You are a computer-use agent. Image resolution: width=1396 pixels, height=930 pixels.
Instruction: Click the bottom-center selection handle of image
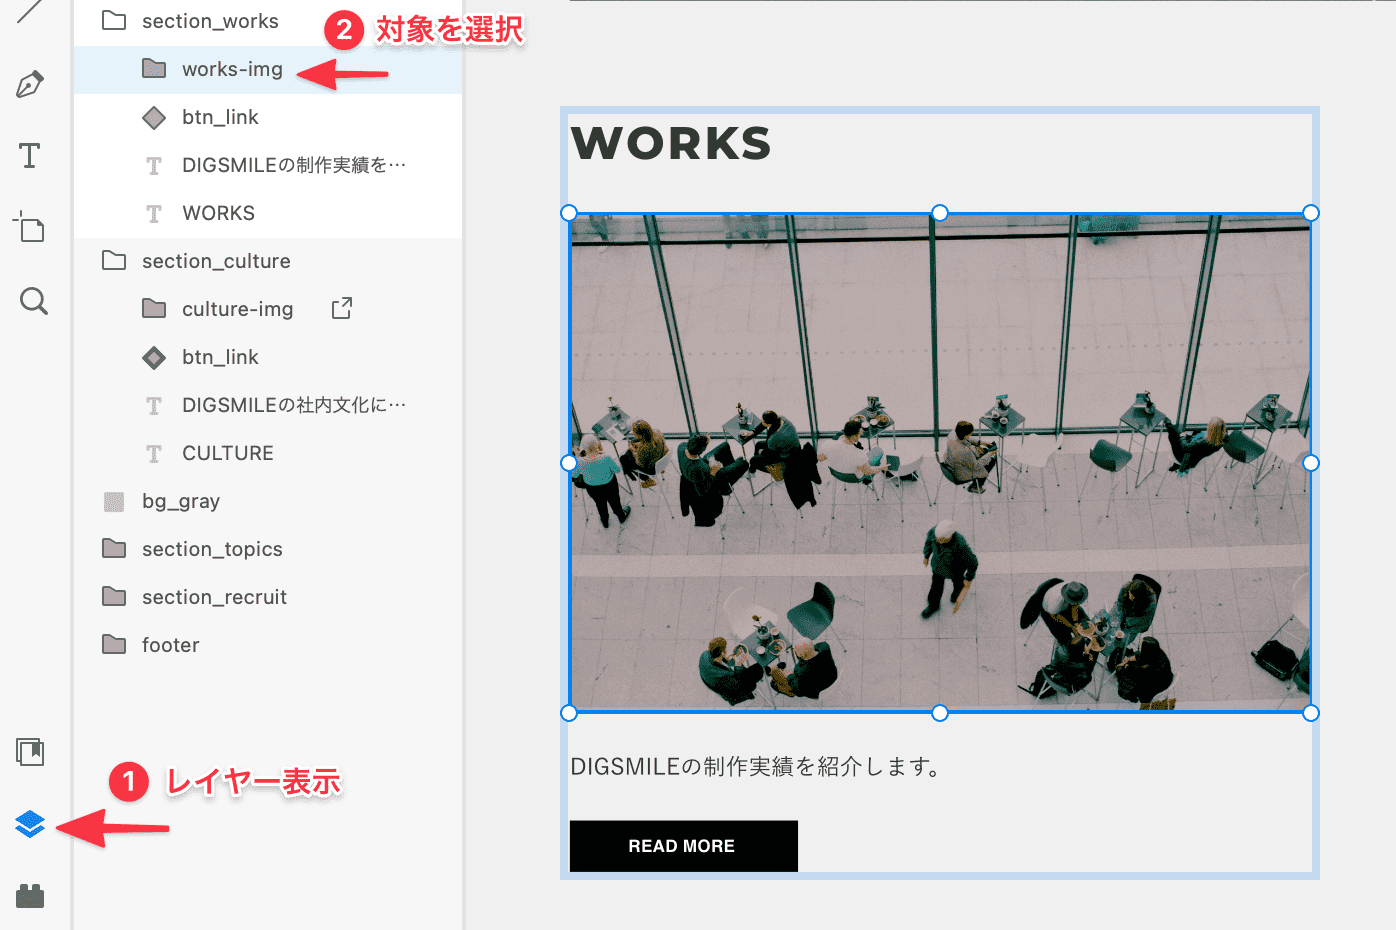(940, 713)
